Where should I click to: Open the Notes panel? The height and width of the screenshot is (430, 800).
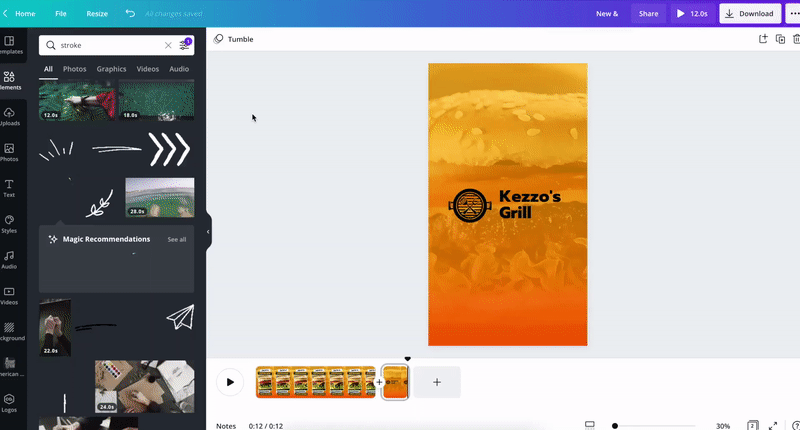click(x=226, y=426)
